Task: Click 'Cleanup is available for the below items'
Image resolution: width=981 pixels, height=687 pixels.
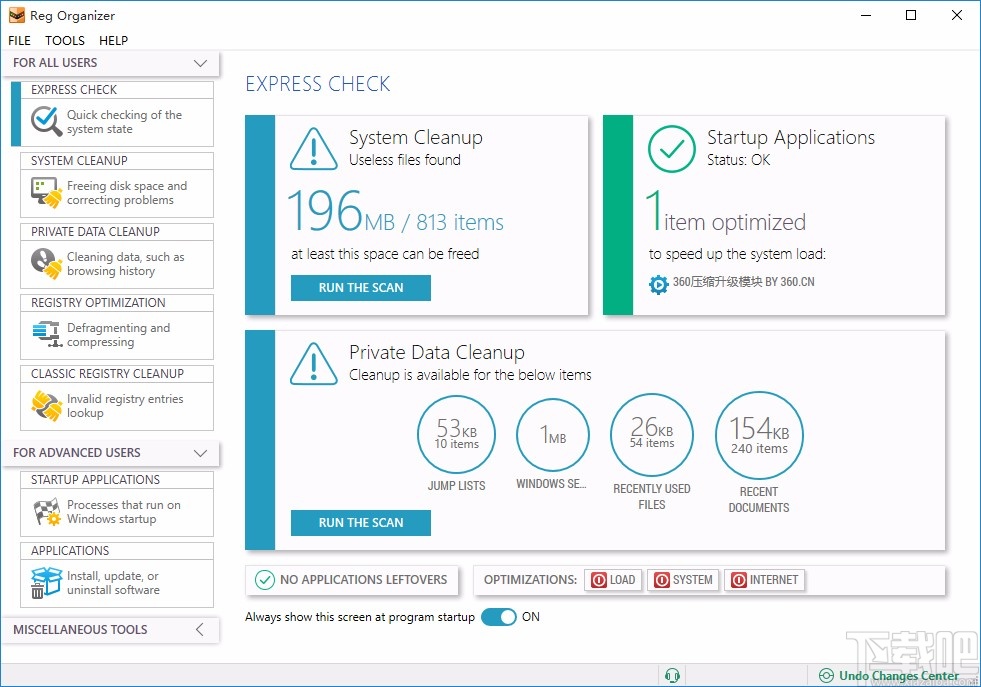Action: pyautogui.click(x=470, y=375)
